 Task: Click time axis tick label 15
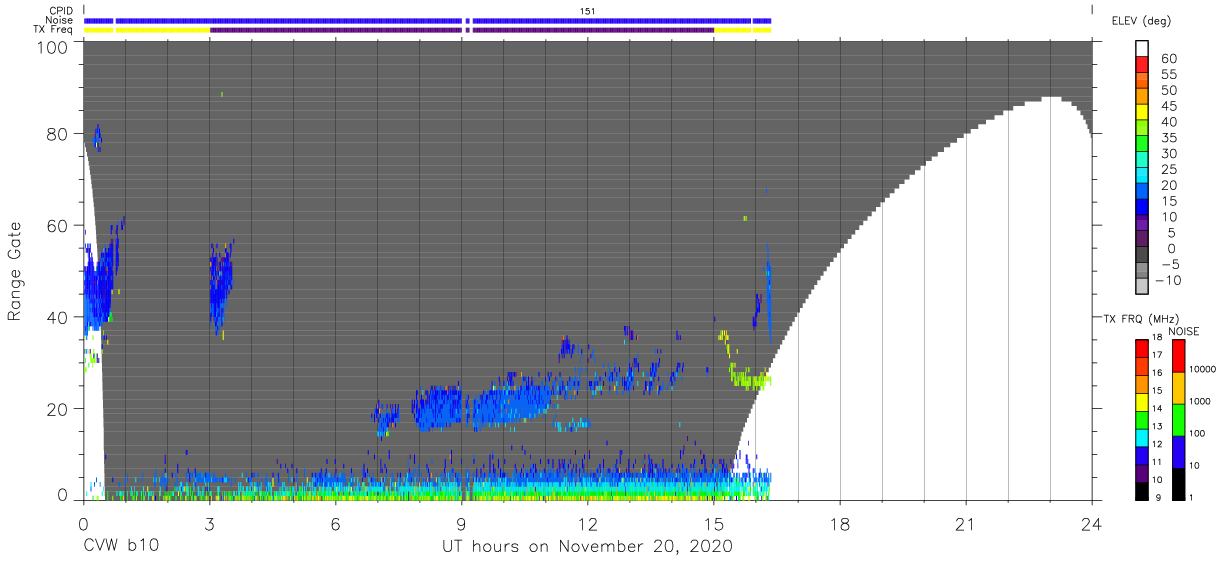click(x=714, y=523)
